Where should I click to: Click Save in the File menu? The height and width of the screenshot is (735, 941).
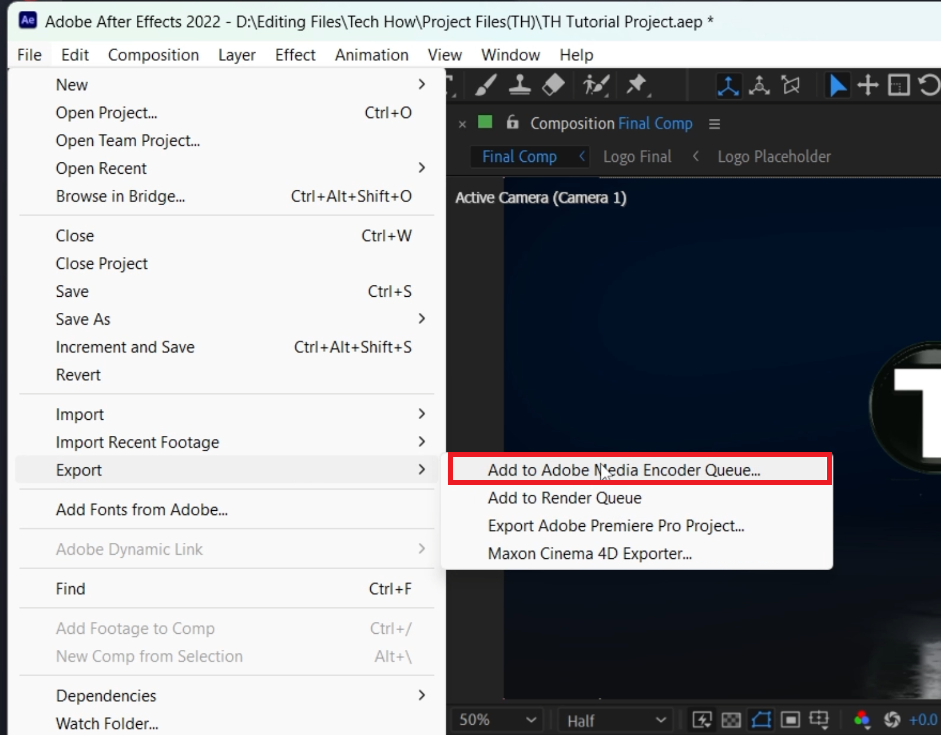(x=226, y=292)
